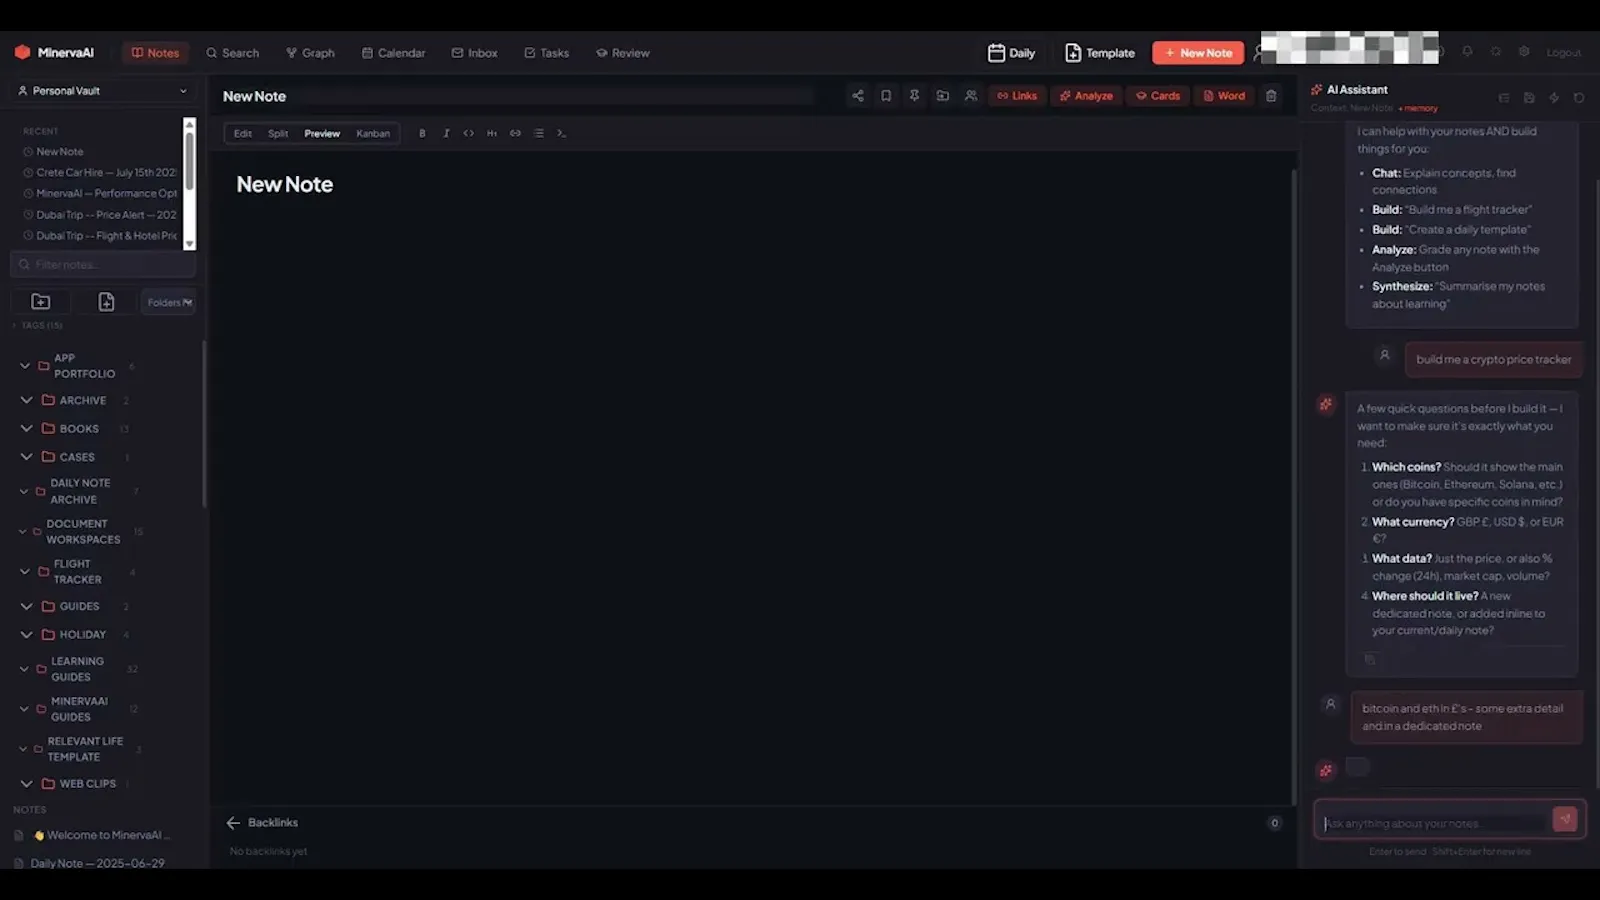Image resolution: width=1600 pixels, height=900 pixels.
Task: Reset AI Assistant chat icon
Action: (x=1579, y=98)
